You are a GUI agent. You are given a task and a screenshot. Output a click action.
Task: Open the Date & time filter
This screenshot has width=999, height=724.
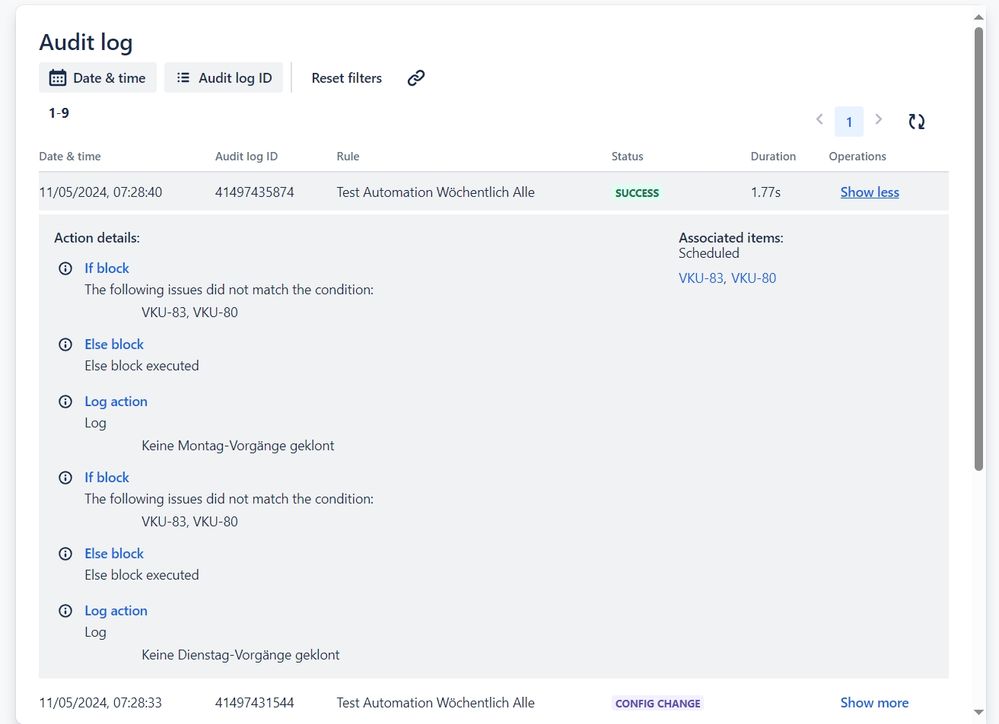point(97,78)
